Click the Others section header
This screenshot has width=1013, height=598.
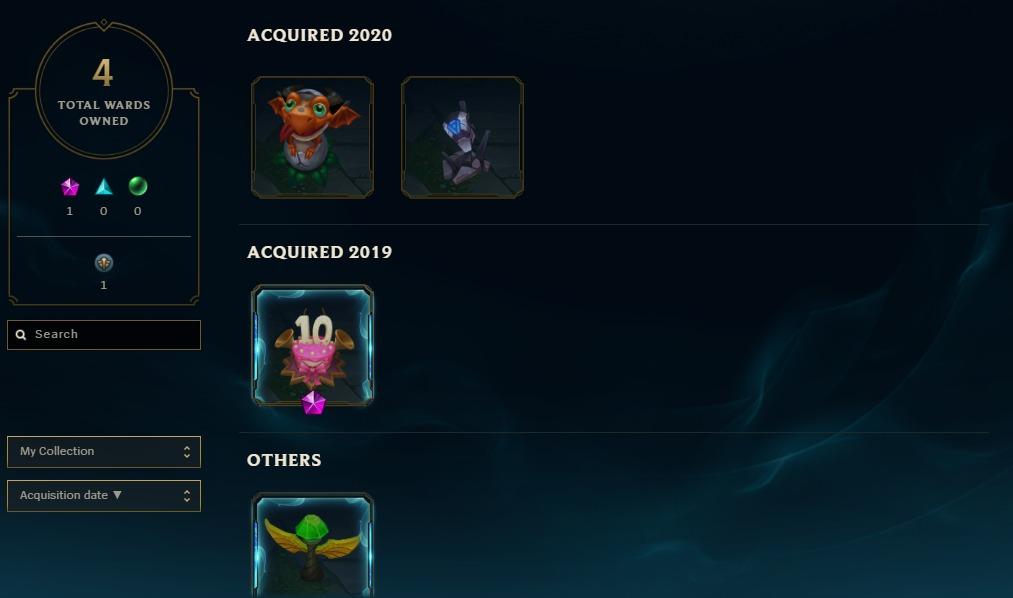point(284,460)
